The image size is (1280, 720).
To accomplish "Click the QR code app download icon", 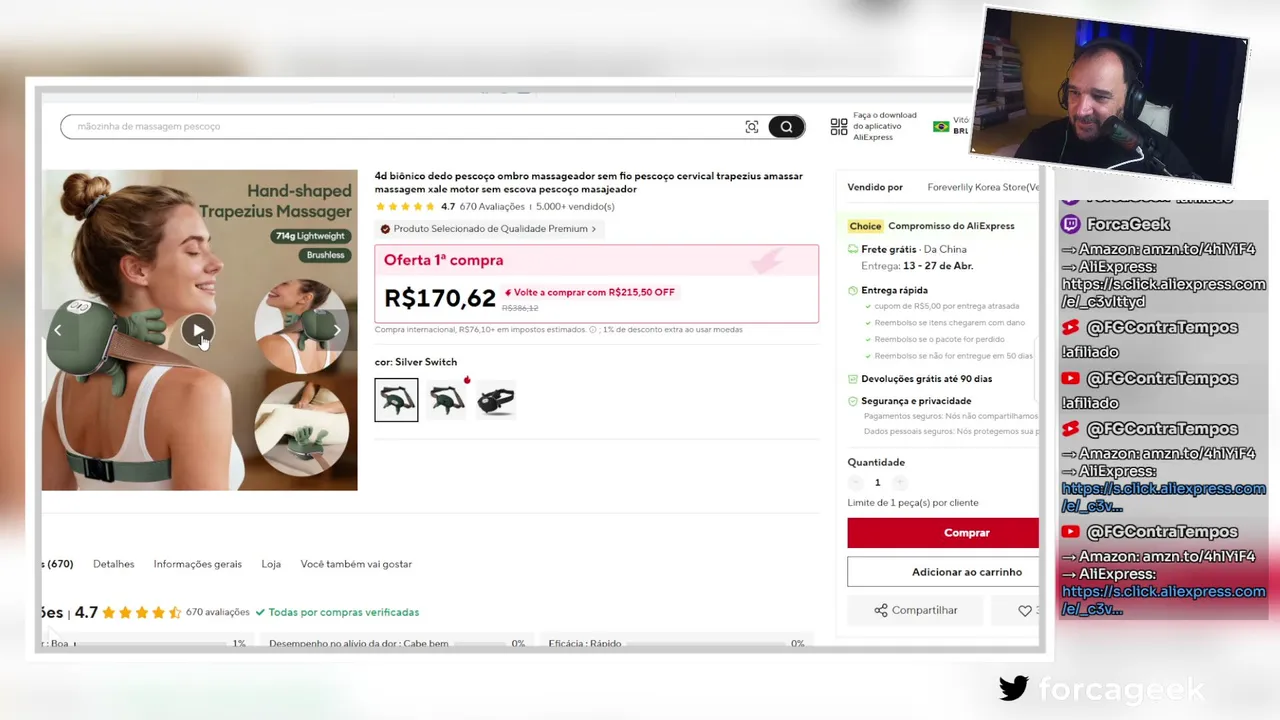I will coord(839,127).
